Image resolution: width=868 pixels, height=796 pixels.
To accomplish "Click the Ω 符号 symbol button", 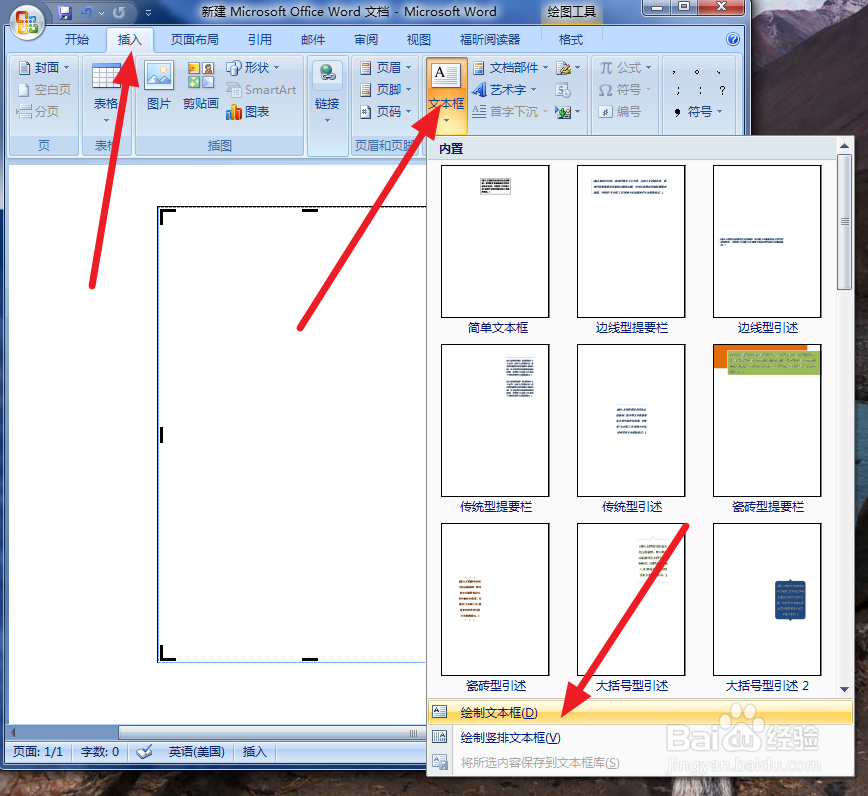I will coord(624,90).
